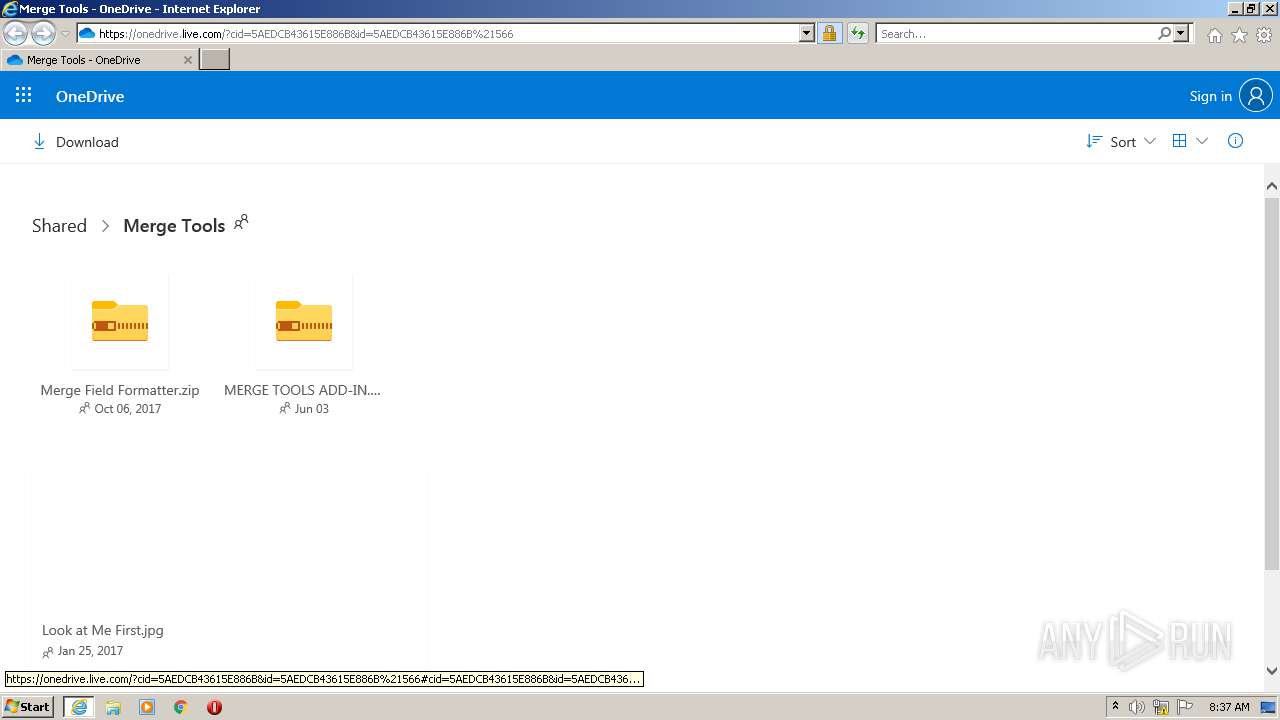This screenshot has width=1280, height=720.
Task: Open the Windows Start button
Action: [28, 706]
